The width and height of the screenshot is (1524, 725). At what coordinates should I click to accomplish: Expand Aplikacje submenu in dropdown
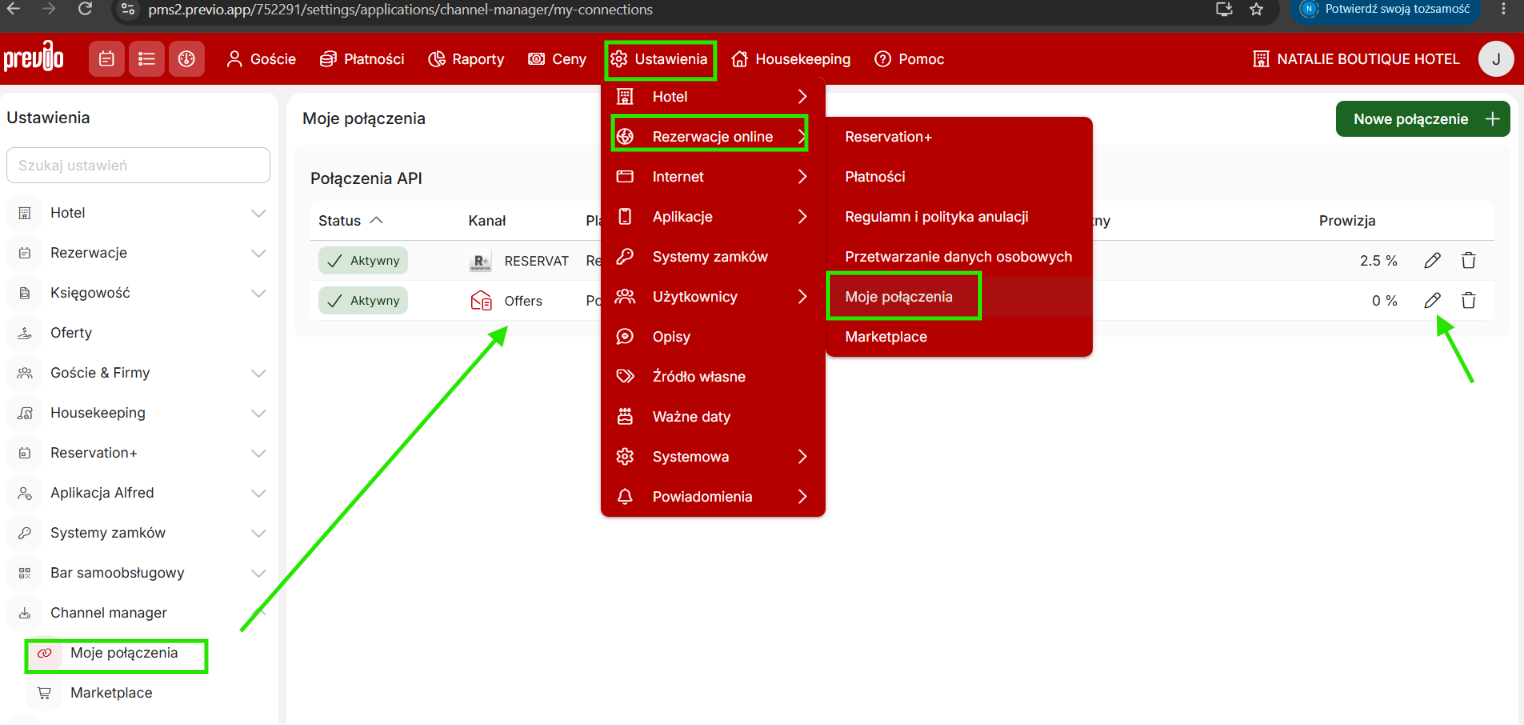coord(713,217)
